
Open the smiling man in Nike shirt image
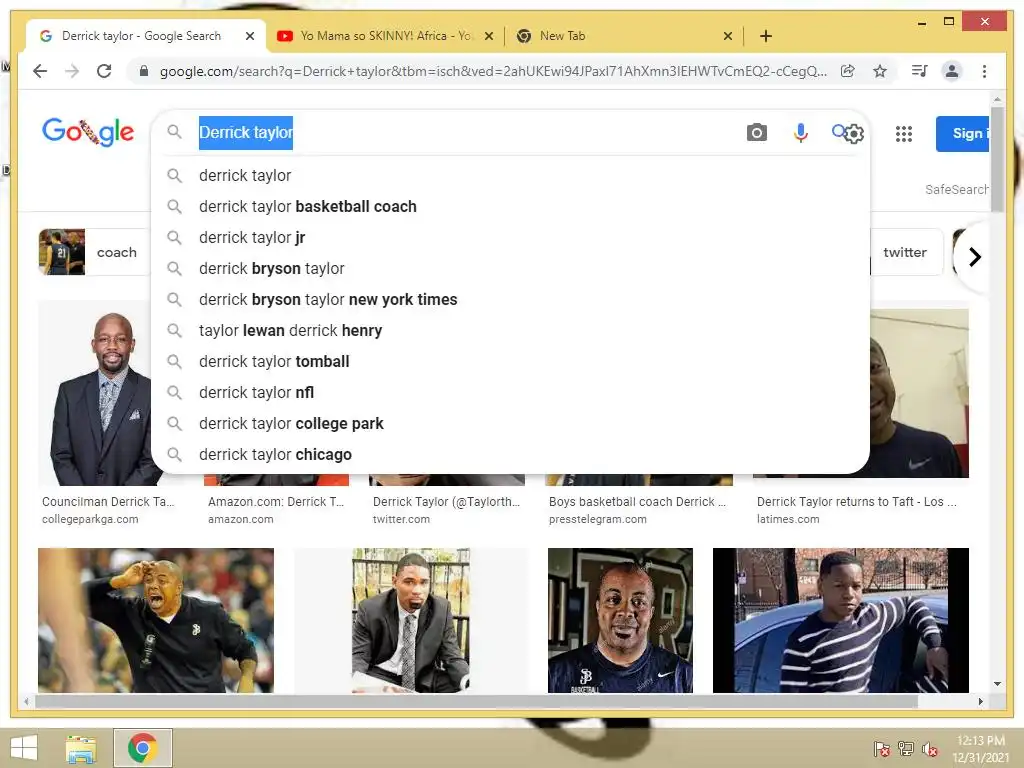620,620
